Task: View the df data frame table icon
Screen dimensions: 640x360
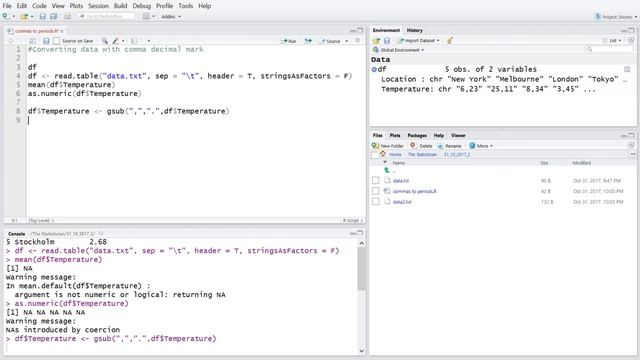Action: click(x=627, y=69)
